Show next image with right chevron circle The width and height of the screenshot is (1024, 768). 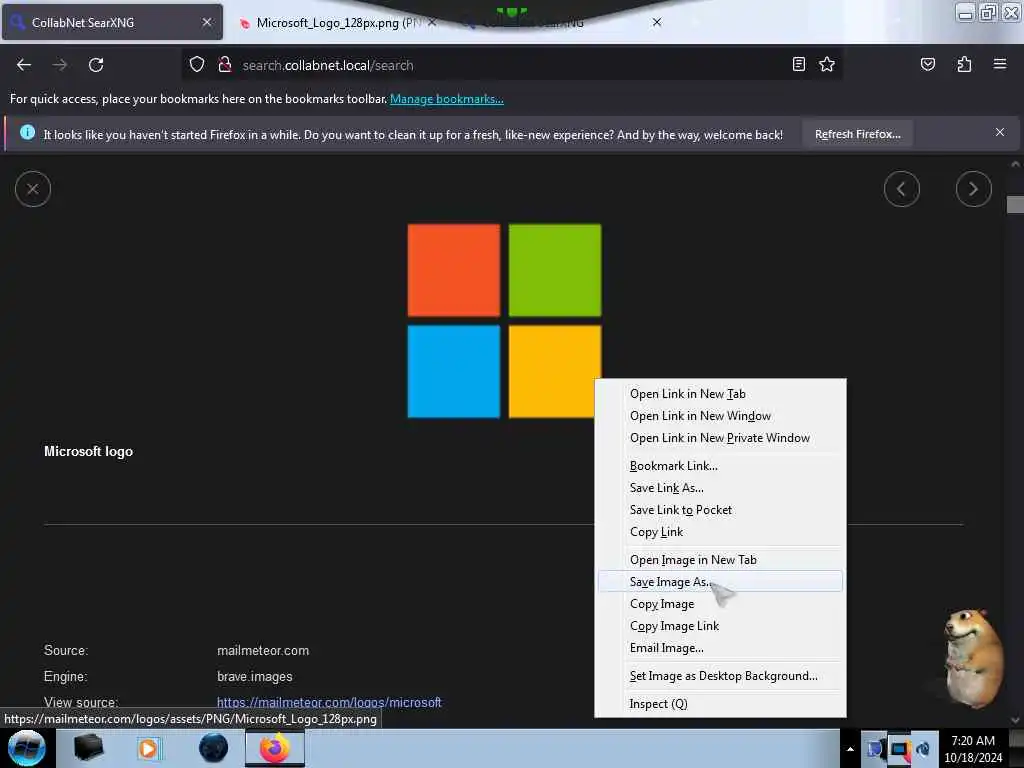click(x=973, y=189)
